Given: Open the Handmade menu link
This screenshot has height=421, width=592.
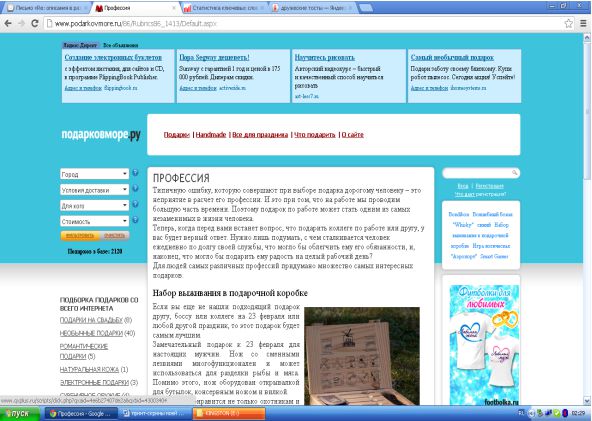Looking at the screenshot, I should pos(211,135).
